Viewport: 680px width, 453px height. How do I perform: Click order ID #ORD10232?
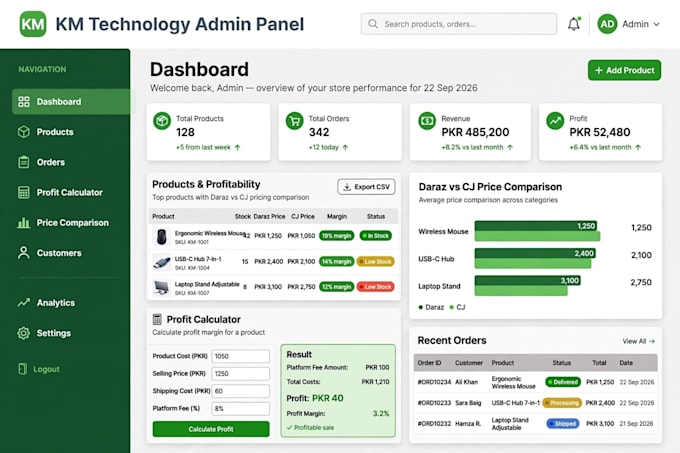pos(434,424)
